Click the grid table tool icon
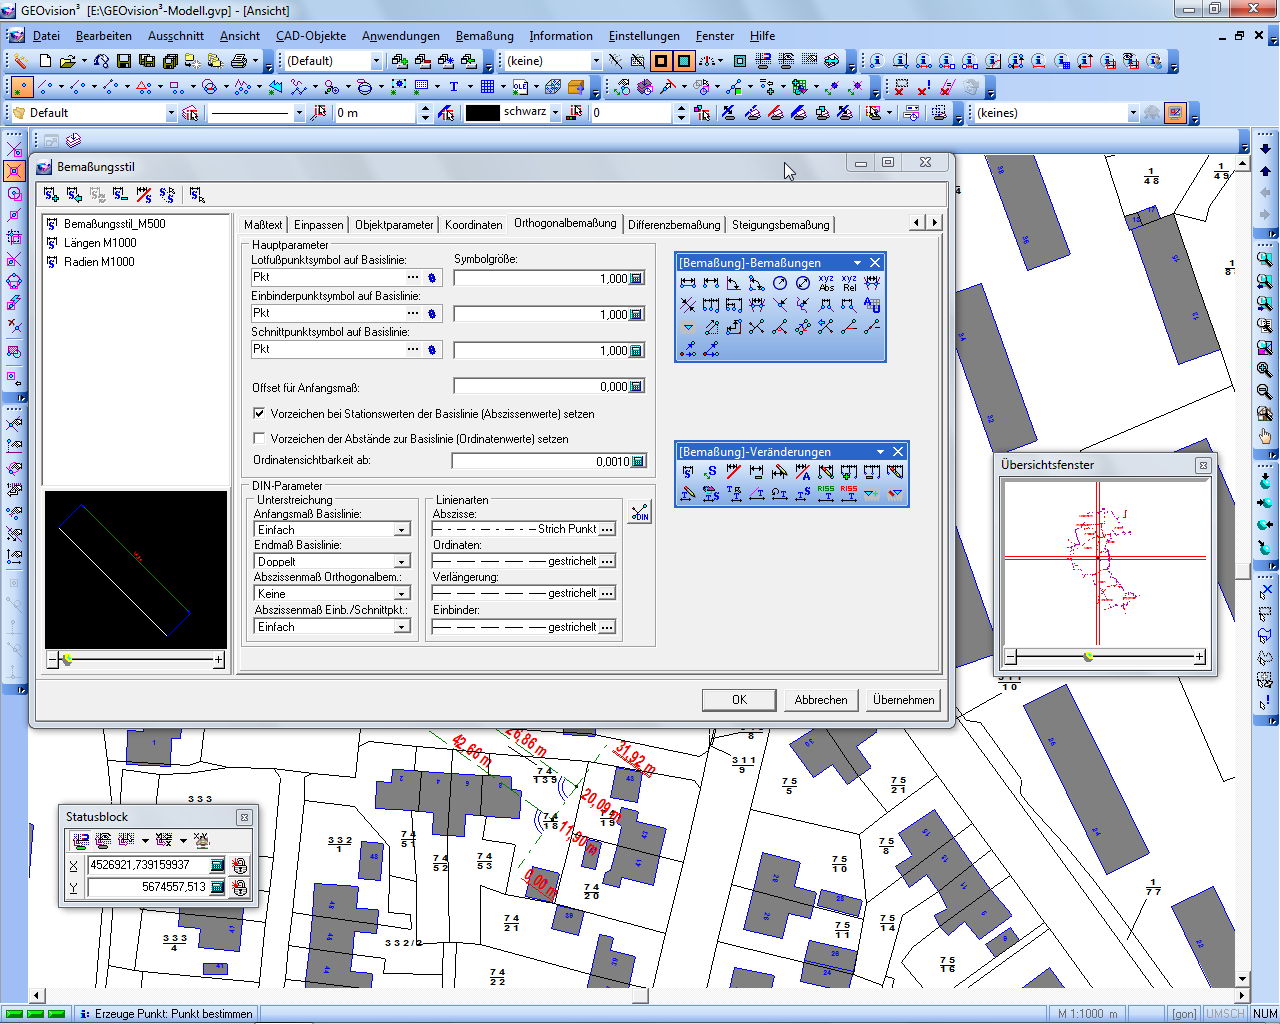This screenshot has height=1024, width=1280. pyautogui.click(x=487, y=87)
